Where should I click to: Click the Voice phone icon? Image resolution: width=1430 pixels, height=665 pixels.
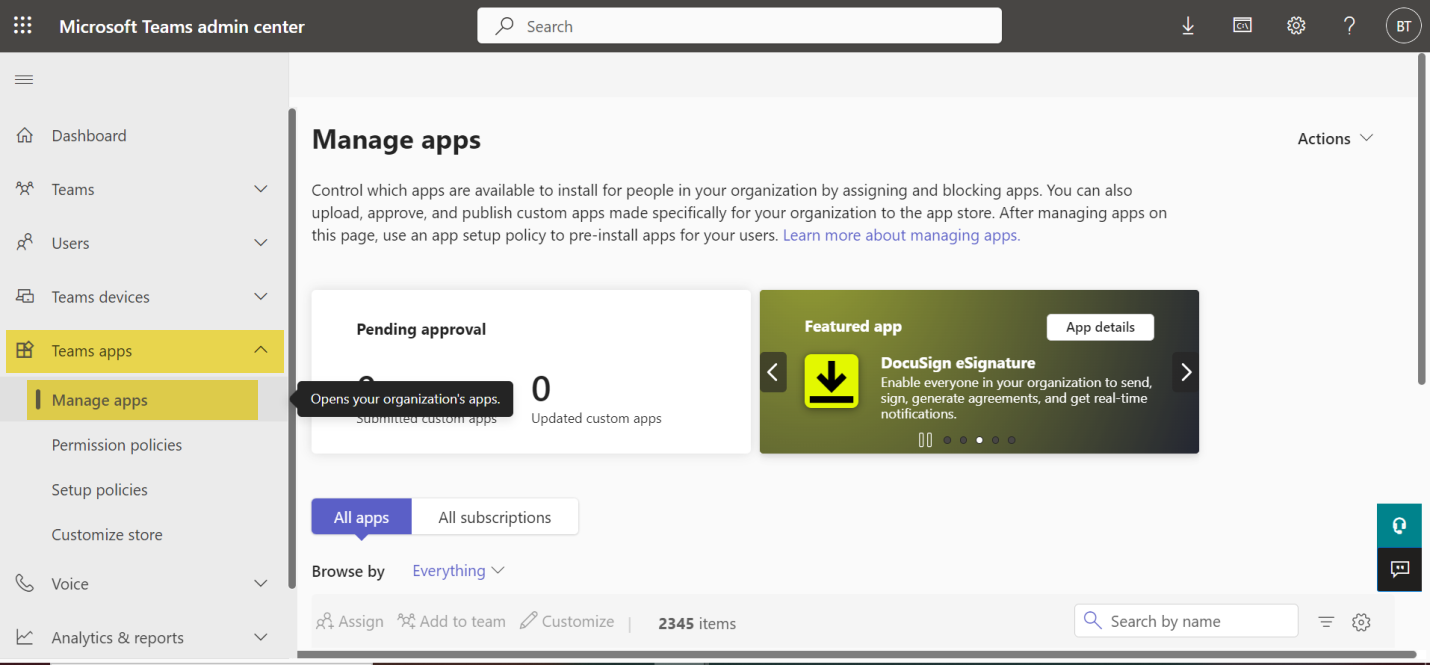point(25,584)
